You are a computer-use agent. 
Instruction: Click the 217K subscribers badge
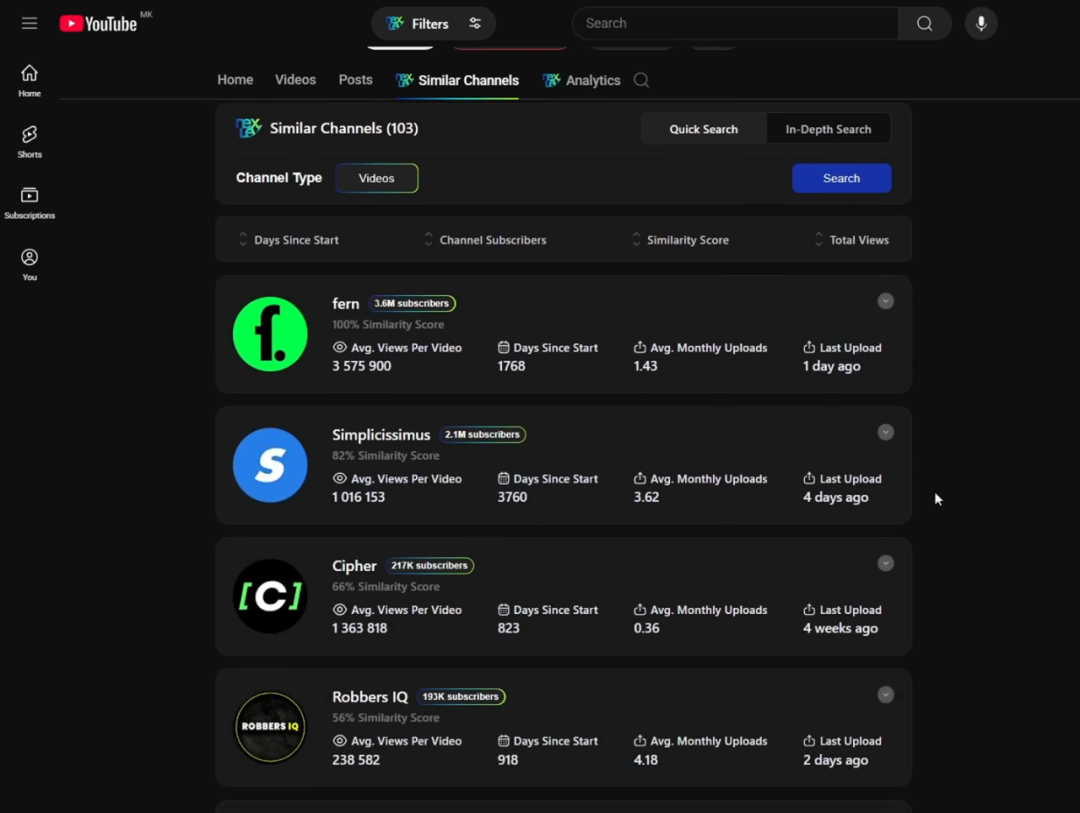[x=429, y=565]
